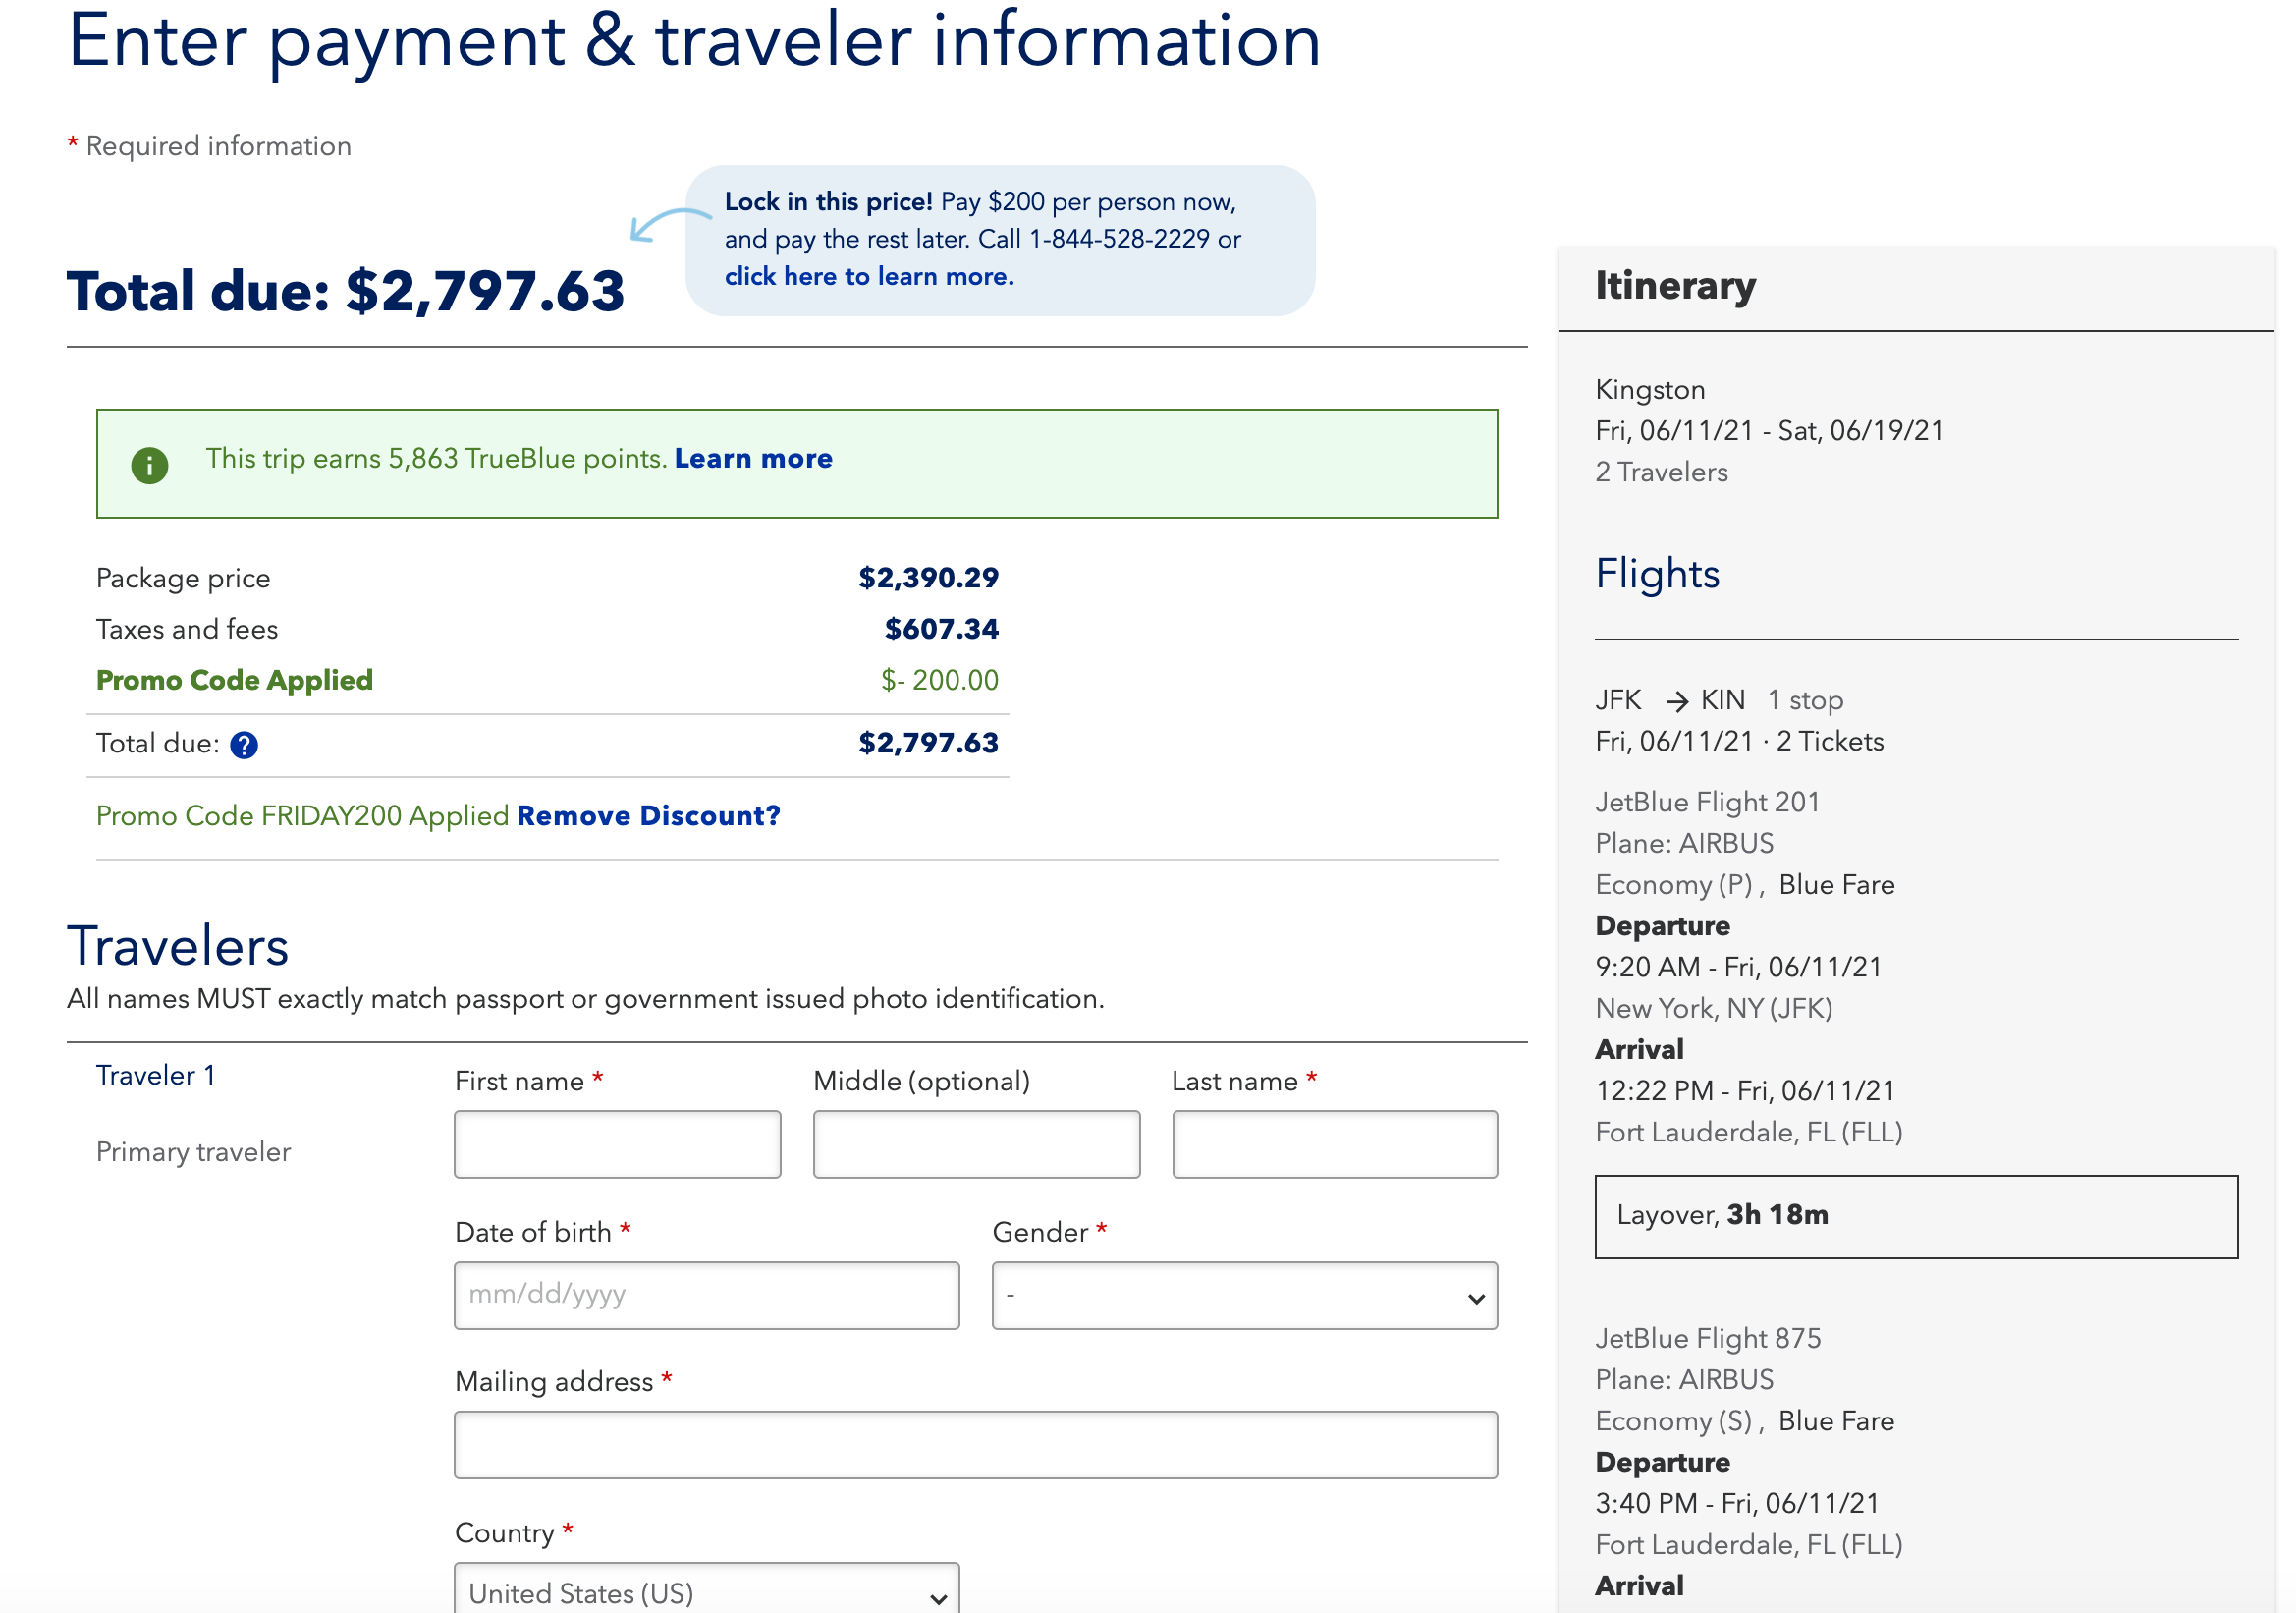
Task: Click the Promo Code Applied label
Action: 234,681
